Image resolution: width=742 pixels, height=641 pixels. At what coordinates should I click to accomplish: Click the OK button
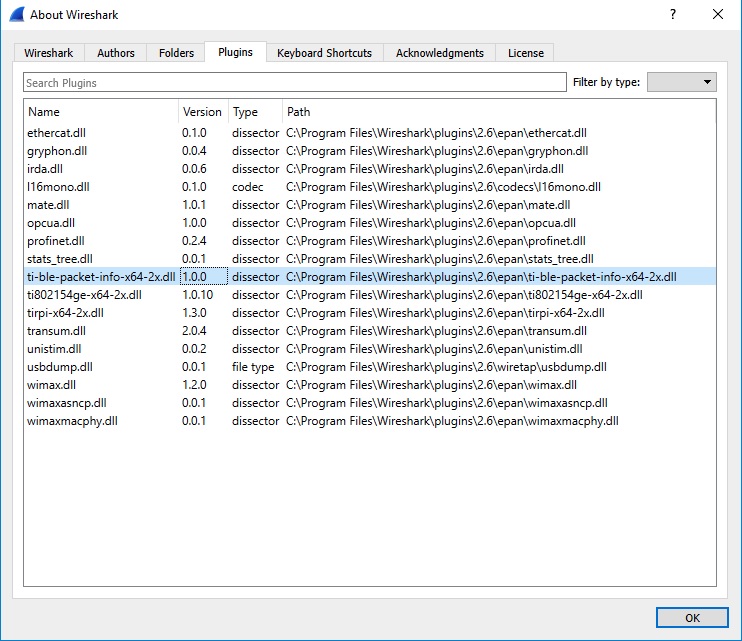692,618
